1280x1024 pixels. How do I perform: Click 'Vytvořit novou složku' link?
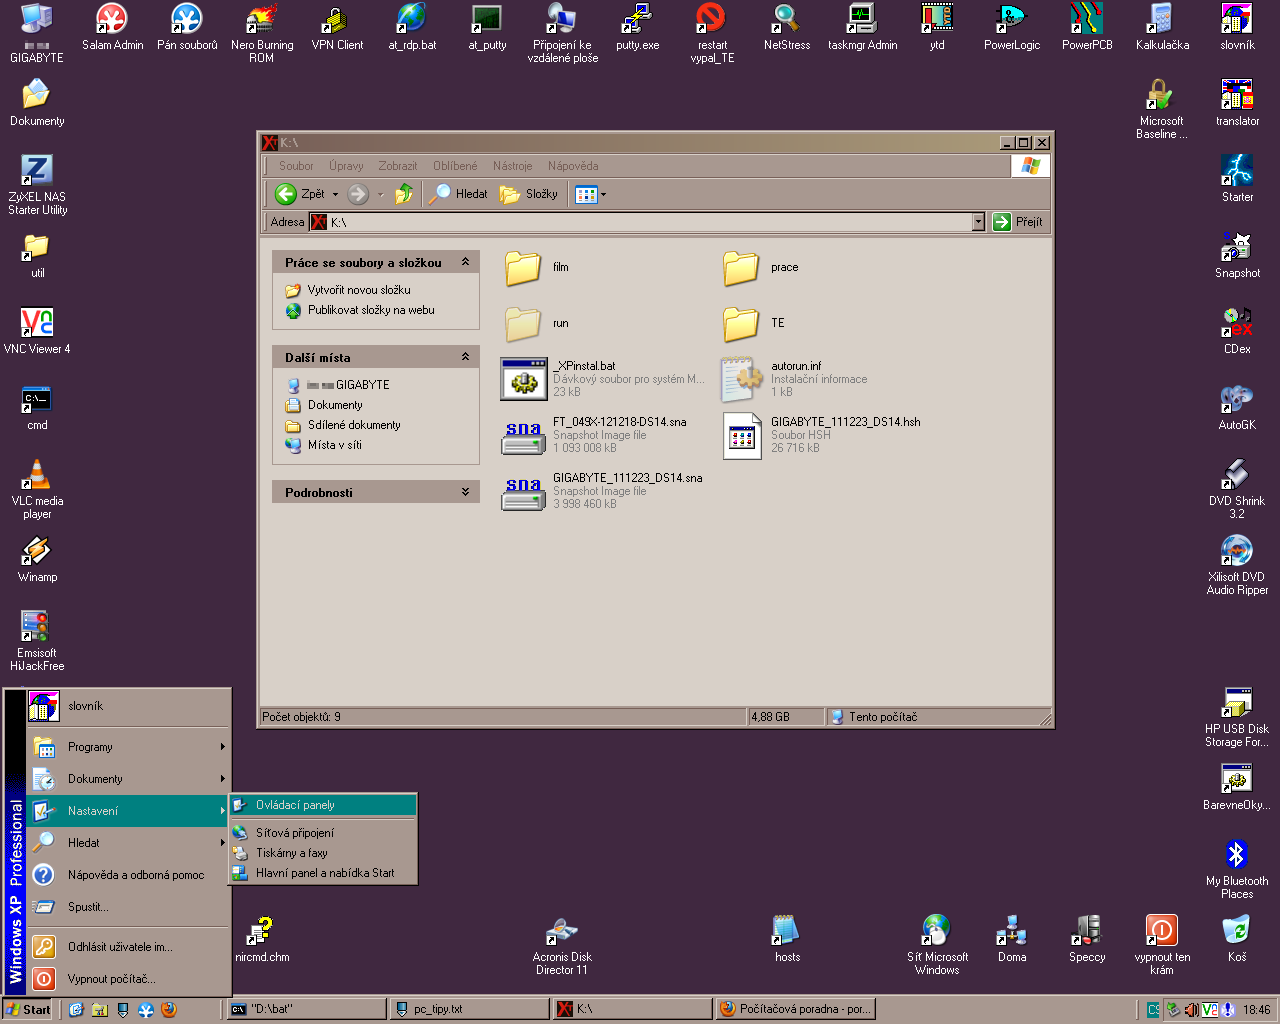click(x=358, y=290)
